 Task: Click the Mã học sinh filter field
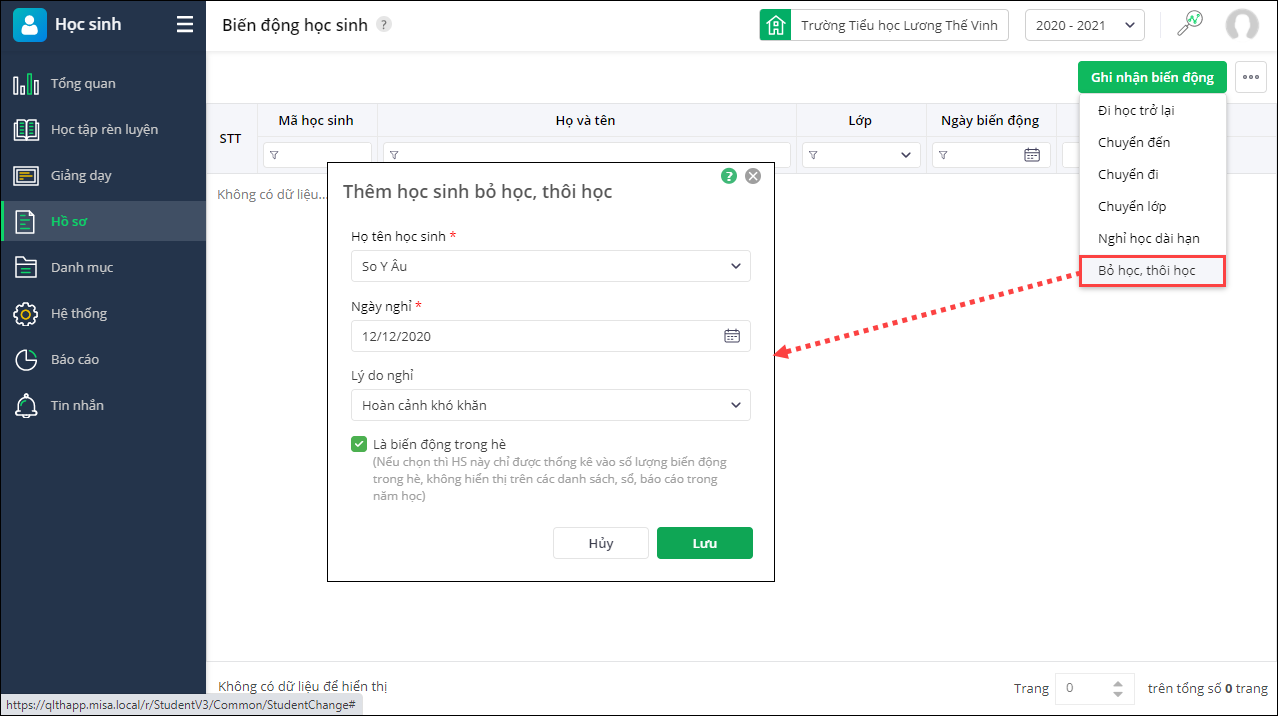pos(317,155)
